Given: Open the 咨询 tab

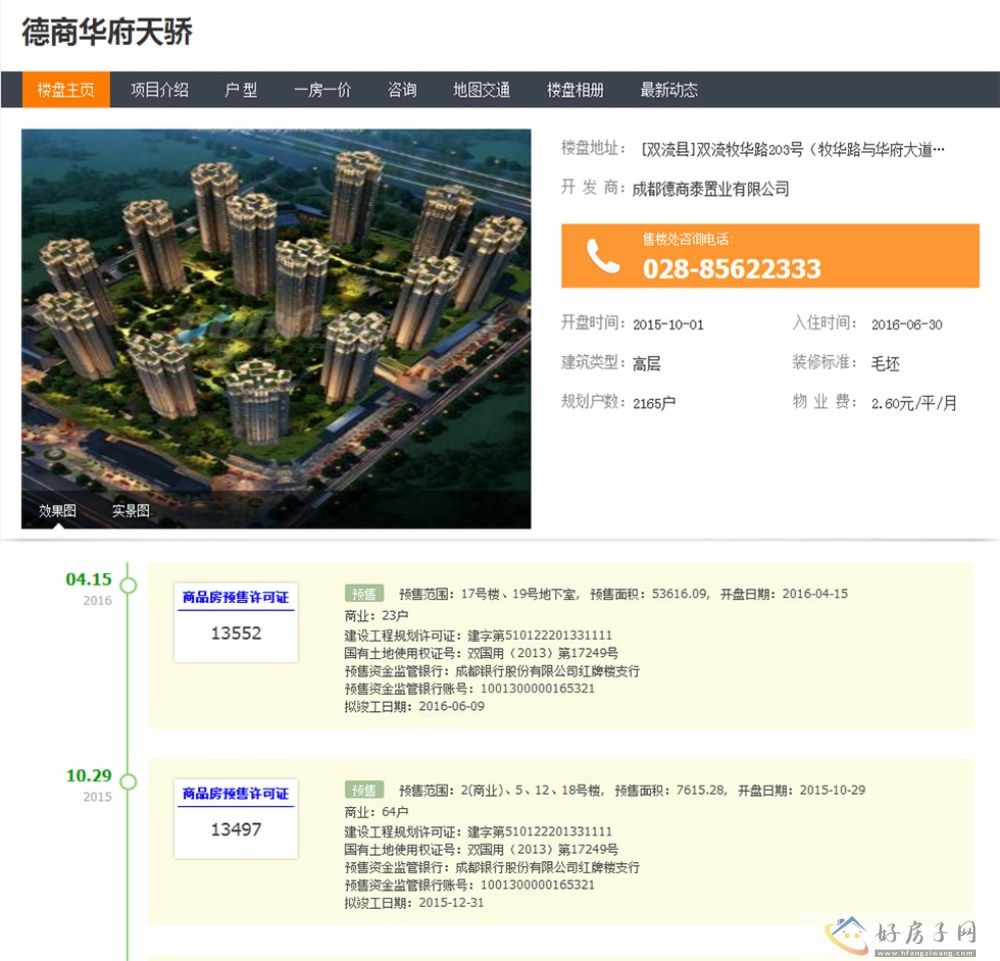Looking at the screenshot, I should [402, 90].
